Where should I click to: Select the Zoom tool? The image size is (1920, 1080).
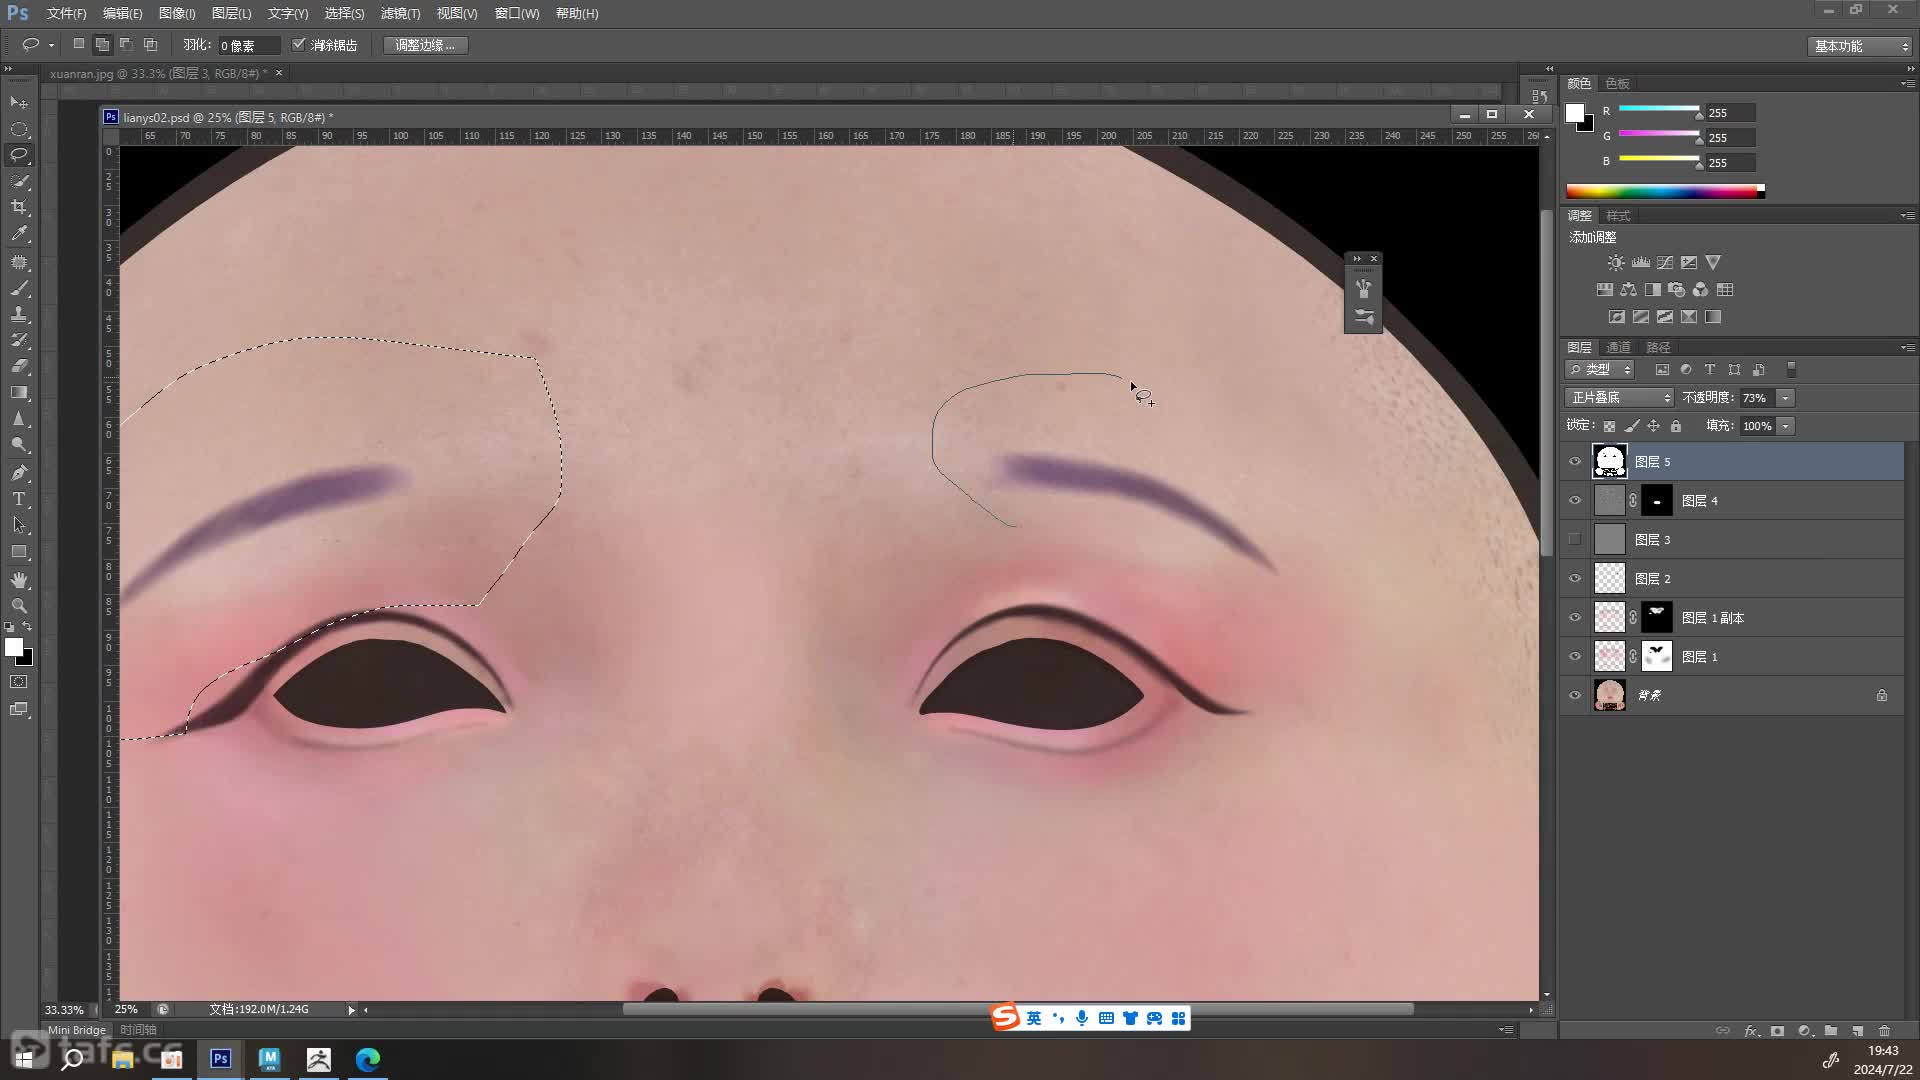[19, 606]
